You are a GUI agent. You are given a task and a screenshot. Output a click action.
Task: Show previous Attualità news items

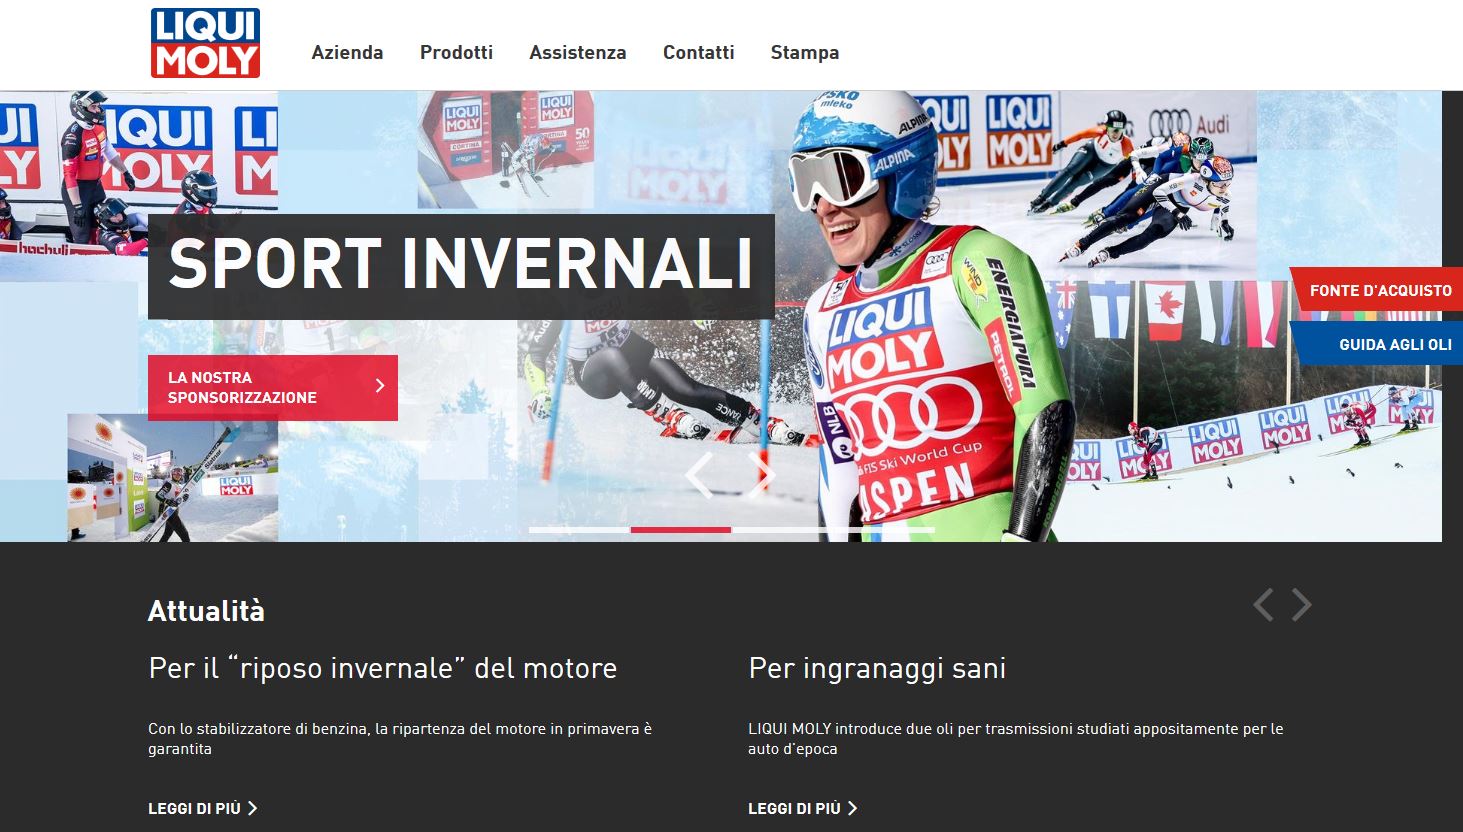coord(1263,605)
